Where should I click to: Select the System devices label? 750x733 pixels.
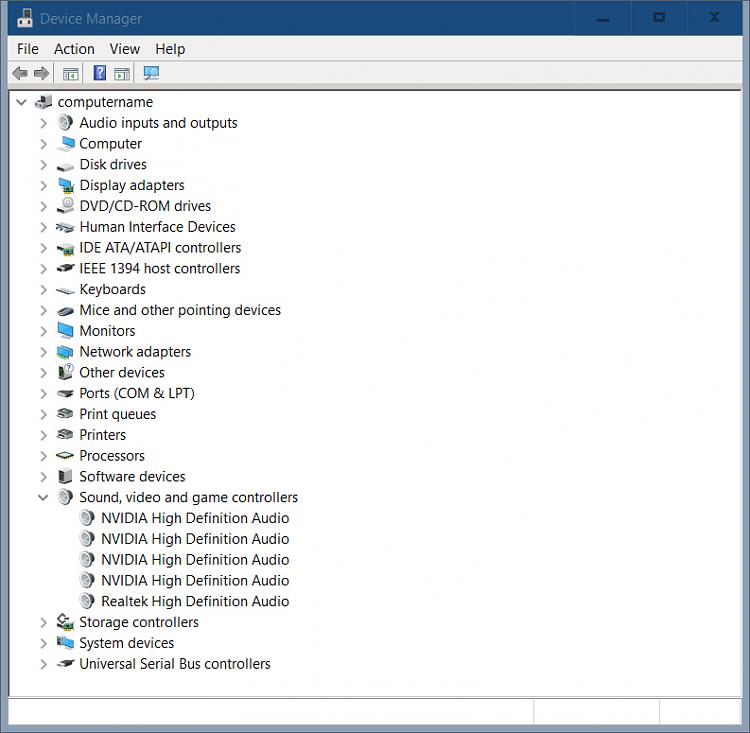126,643
